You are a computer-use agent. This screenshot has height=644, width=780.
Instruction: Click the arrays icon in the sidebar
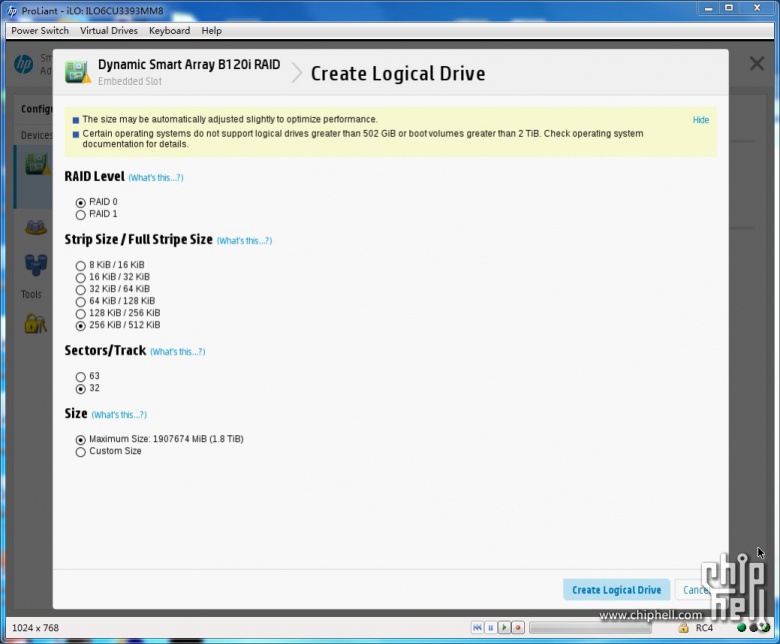(x=36, y=227)
